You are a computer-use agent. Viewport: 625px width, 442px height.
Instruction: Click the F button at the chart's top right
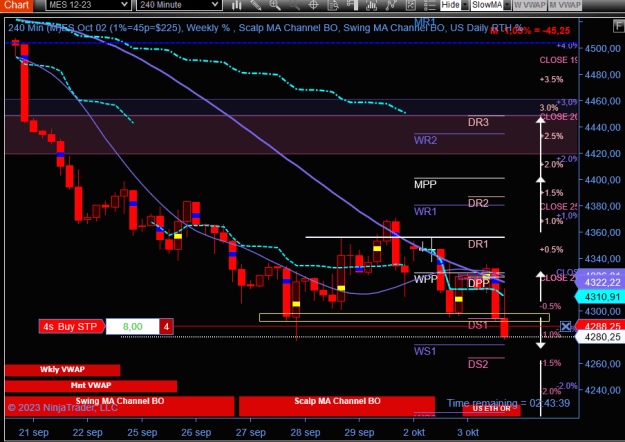pos(619,27)
